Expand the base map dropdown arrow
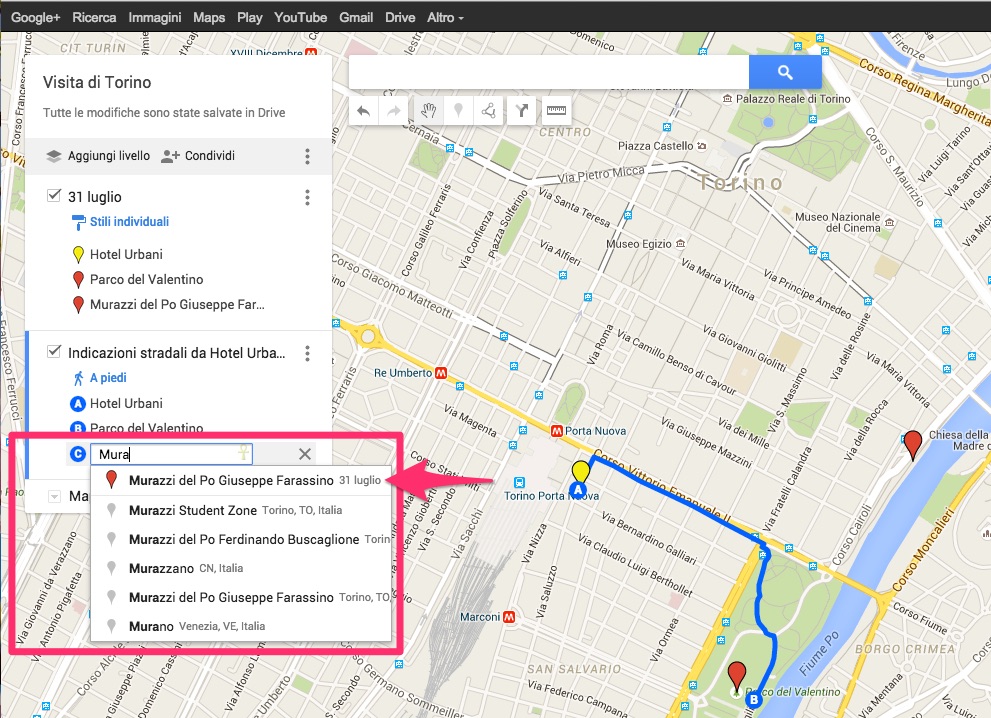 (54, 496)
